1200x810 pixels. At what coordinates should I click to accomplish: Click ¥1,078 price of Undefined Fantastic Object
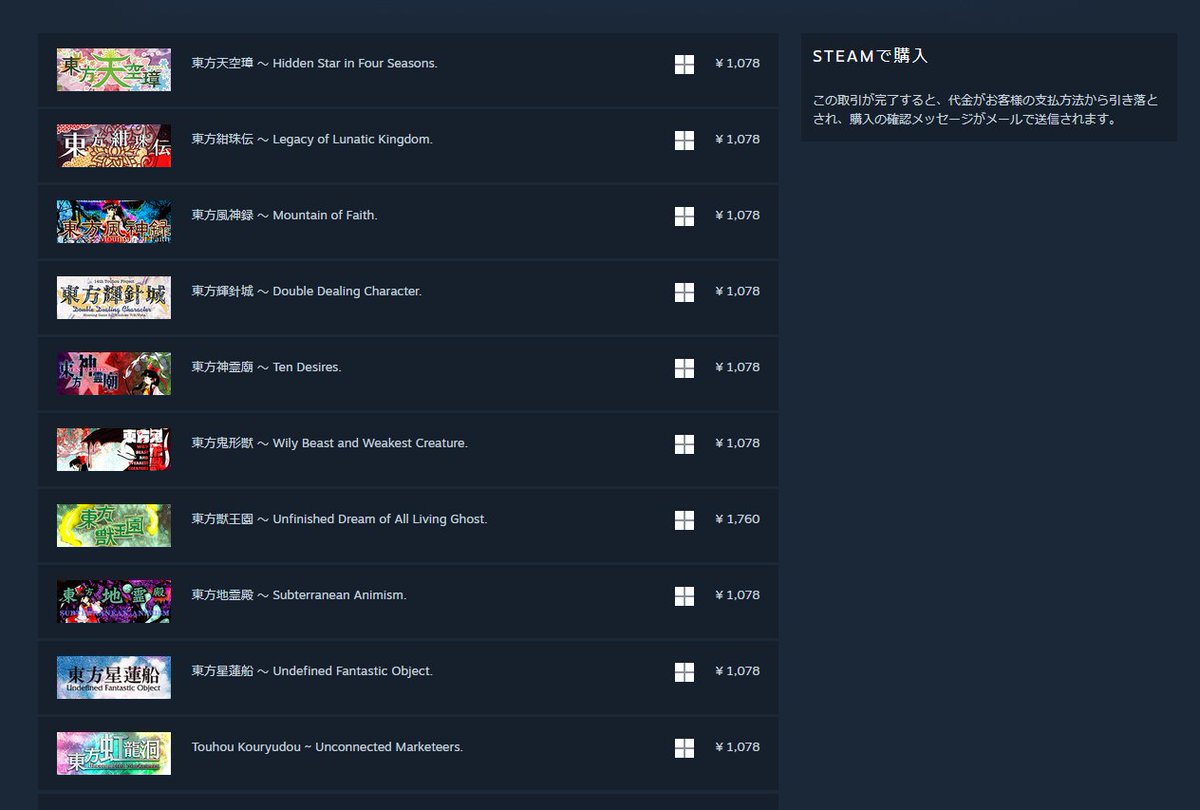point(737,671)
